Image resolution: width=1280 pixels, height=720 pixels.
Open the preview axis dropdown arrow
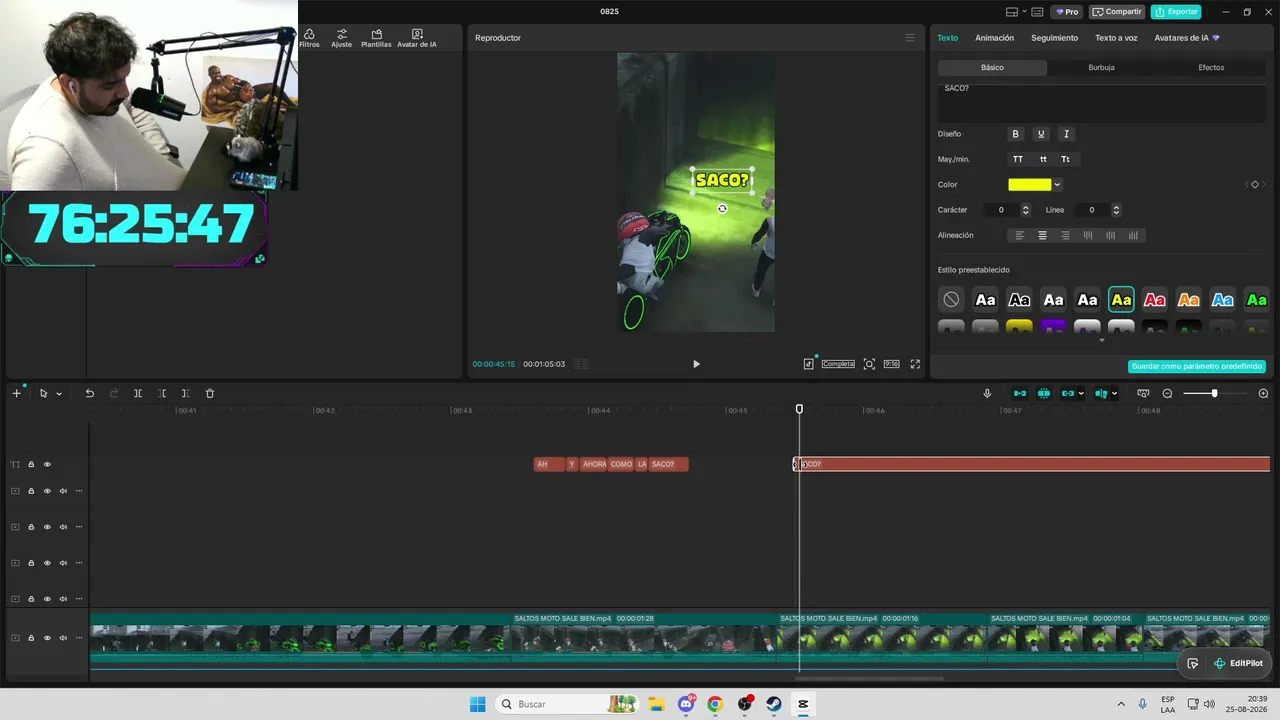click(x=1114, y=394)
